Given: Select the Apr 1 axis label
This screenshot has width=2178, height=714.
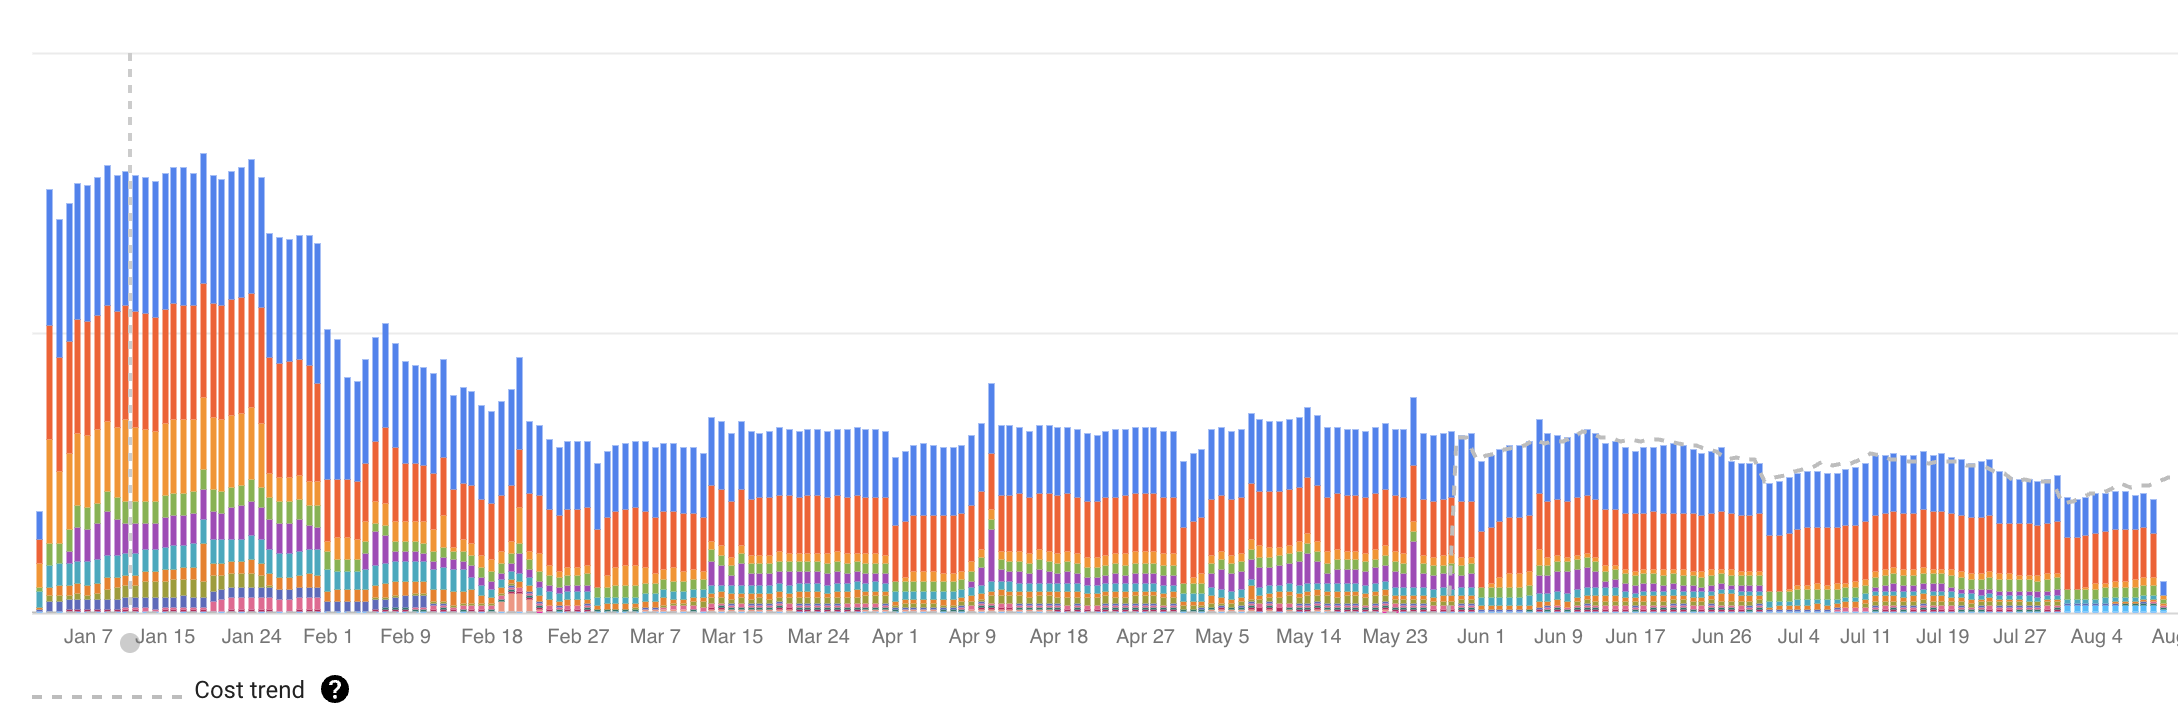Looking at the screenshot, I should tap(895, 636).
